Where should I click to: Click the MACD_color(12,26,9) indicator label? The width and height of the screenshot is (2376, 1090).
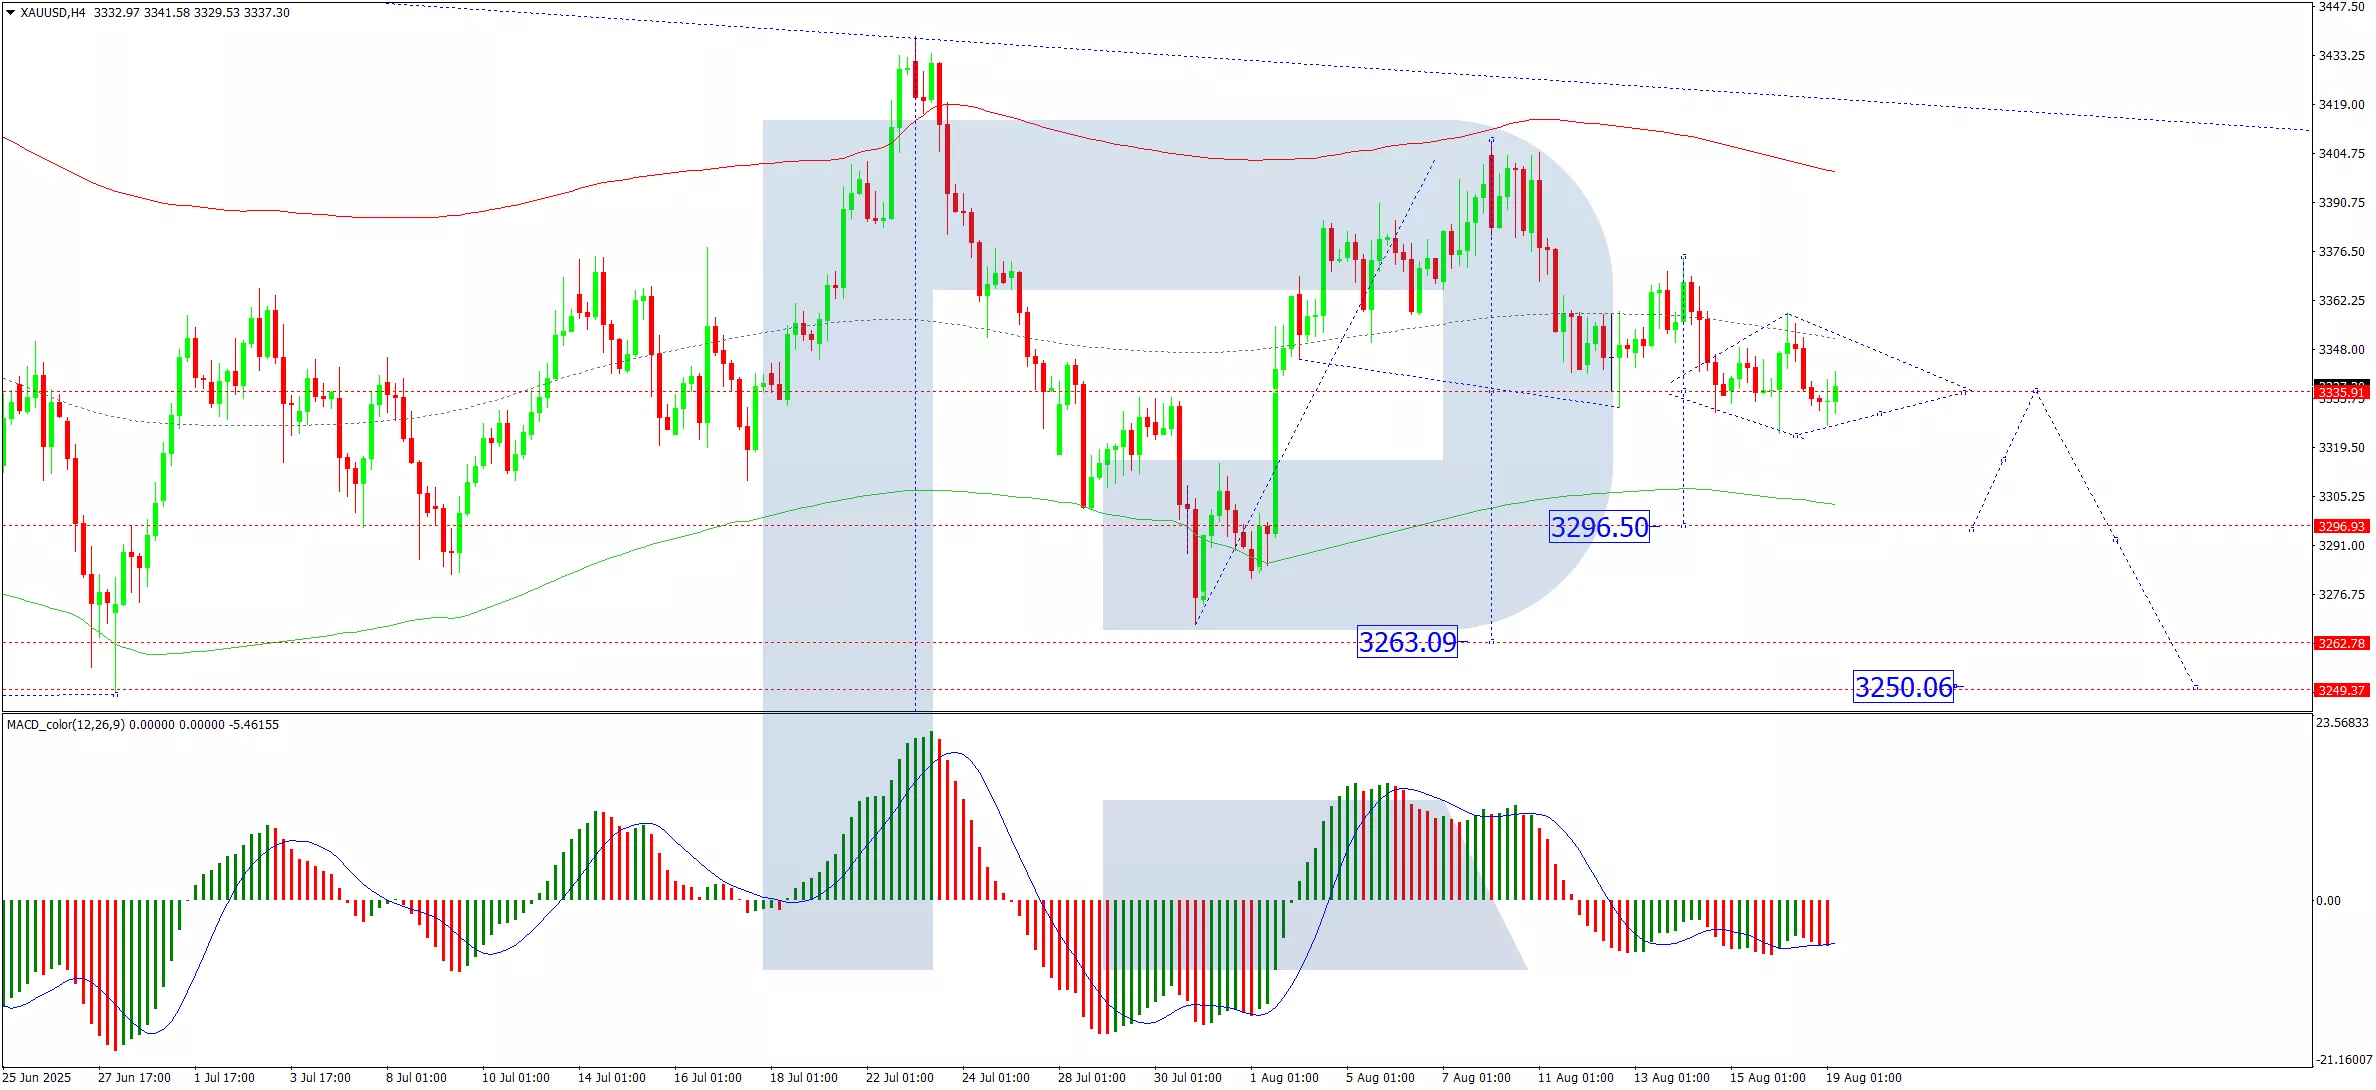tap(66, 725)
